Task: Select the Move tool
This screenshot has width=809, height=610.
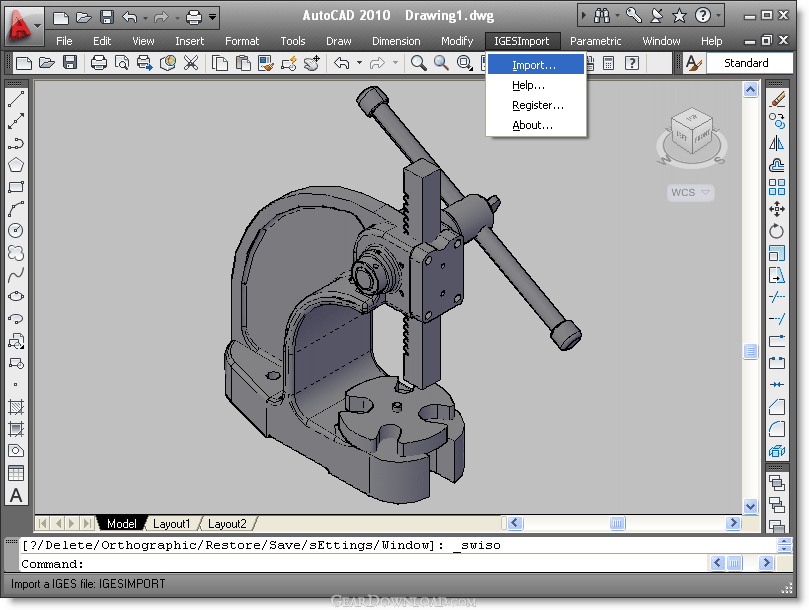Action: 777,209
